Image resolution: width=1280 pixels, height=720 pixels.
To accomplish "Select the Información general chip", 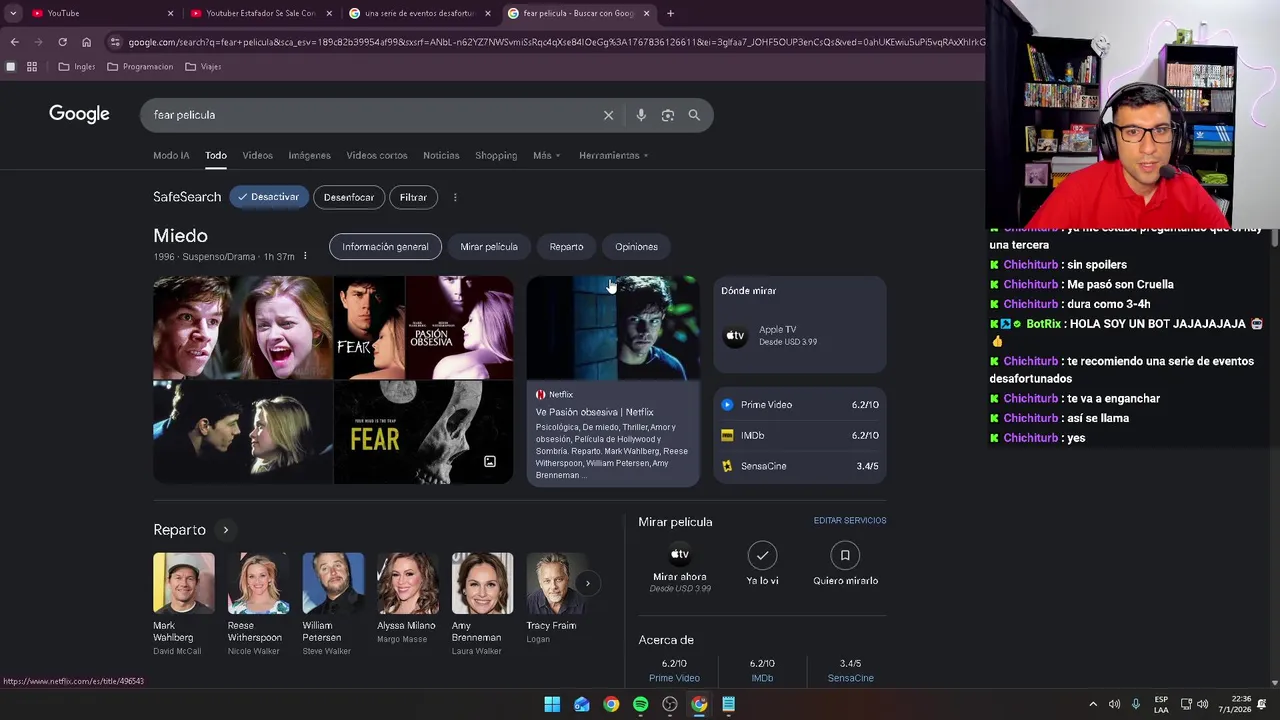I will coord(385,247).
